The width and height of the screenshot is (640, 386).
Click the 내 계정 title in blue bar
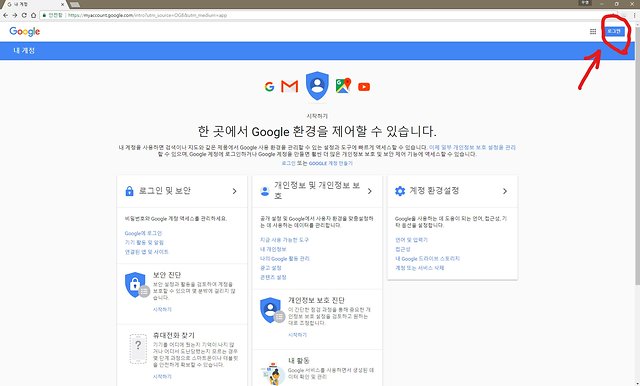coord(24,51)
